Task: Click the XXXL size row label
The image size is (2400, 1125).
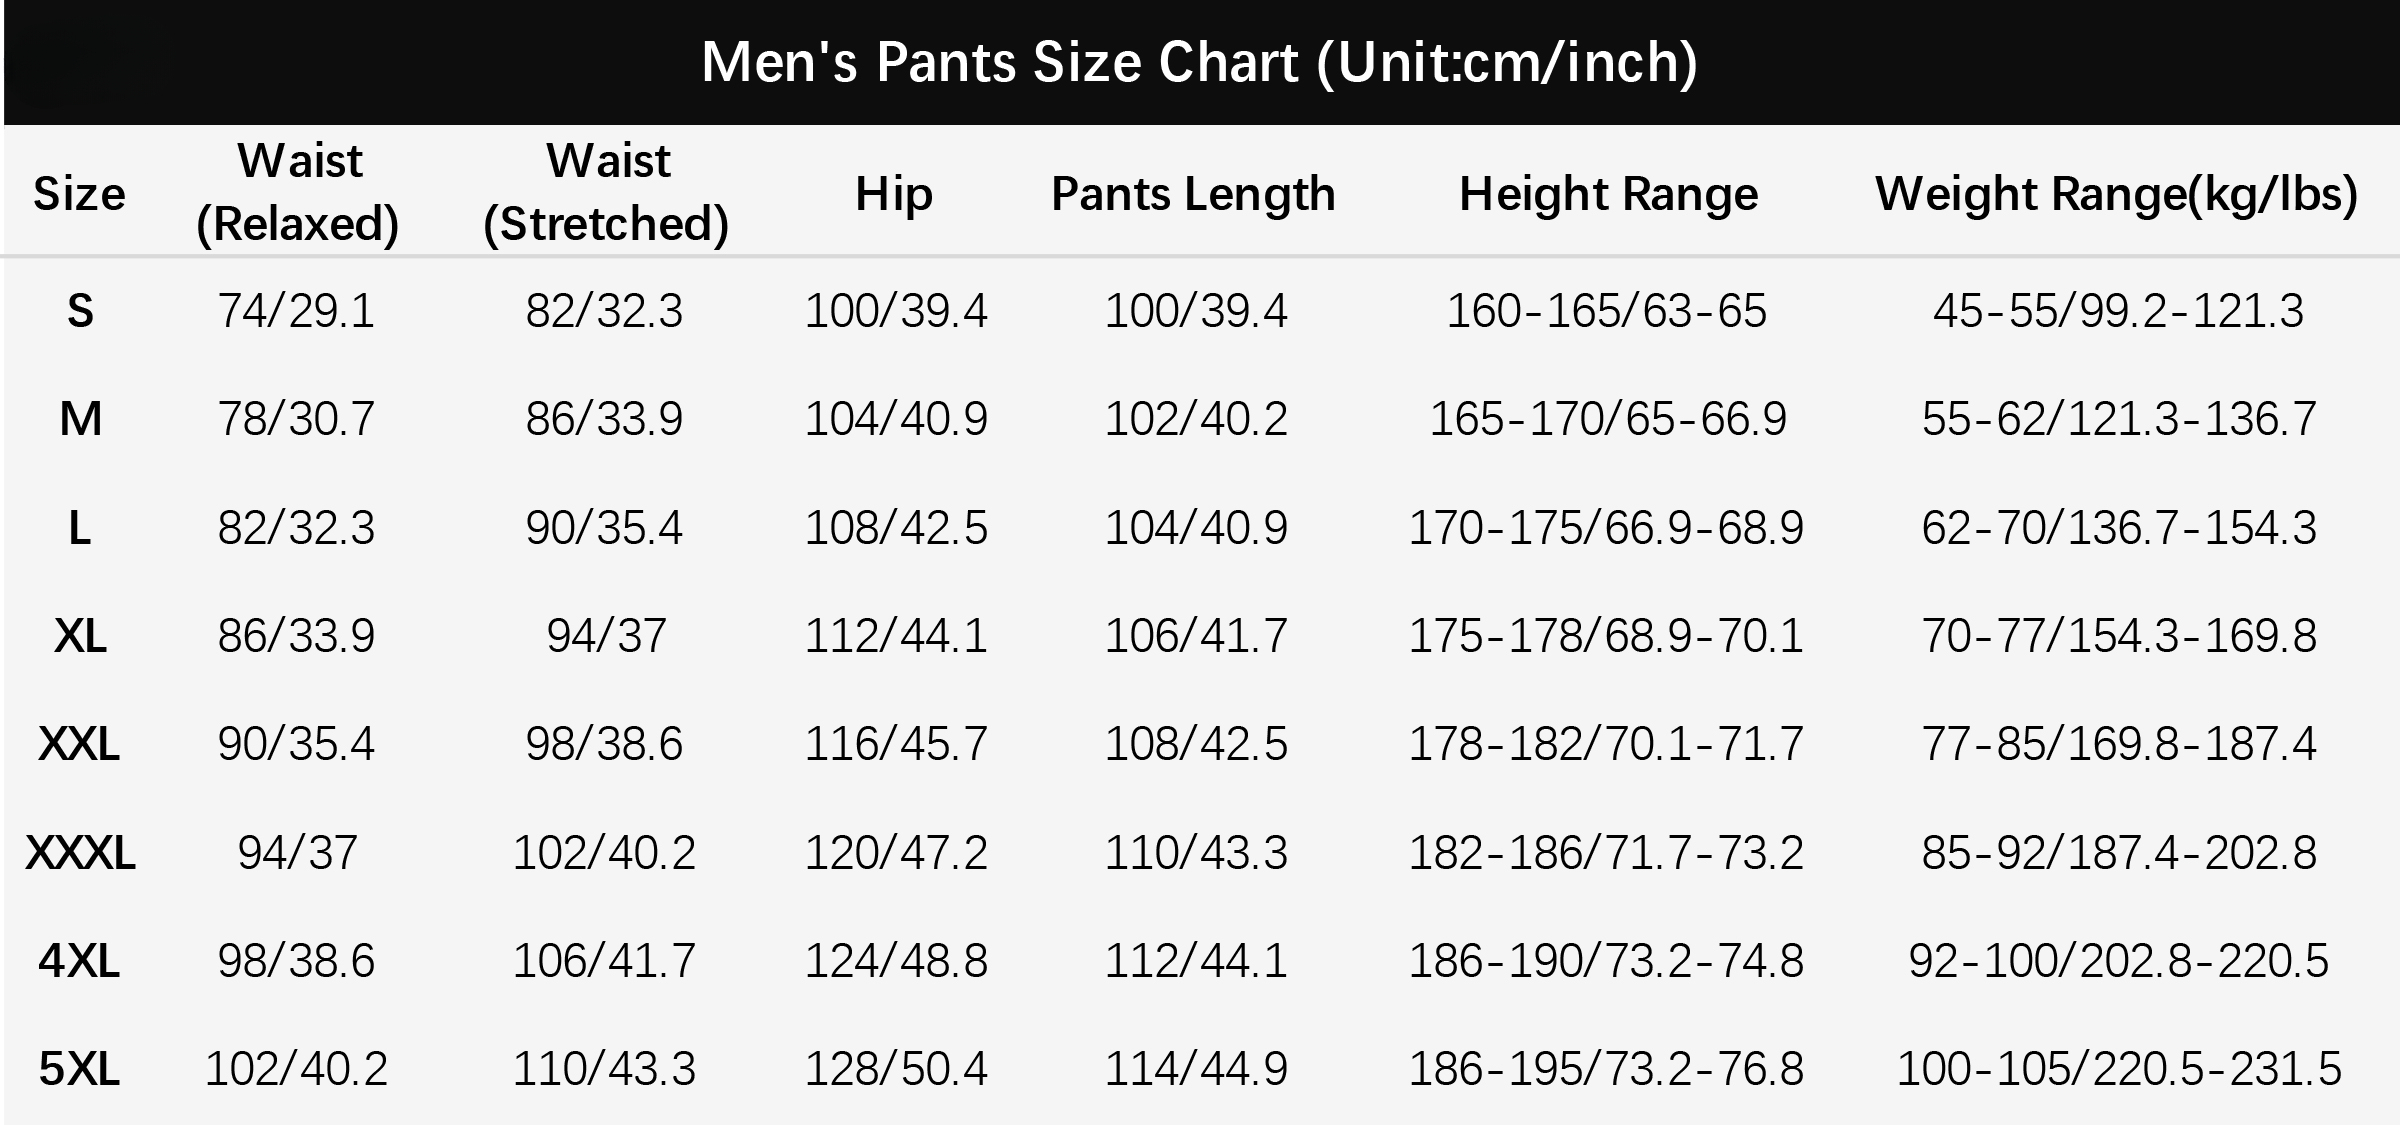Action: click(x=80, y=853)
